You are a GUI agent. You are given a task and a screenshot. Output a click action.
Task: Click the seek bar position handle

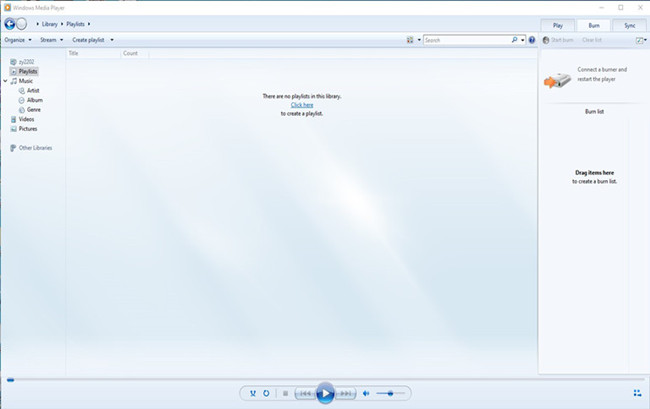pyautogui.click(x=10, y=380)
